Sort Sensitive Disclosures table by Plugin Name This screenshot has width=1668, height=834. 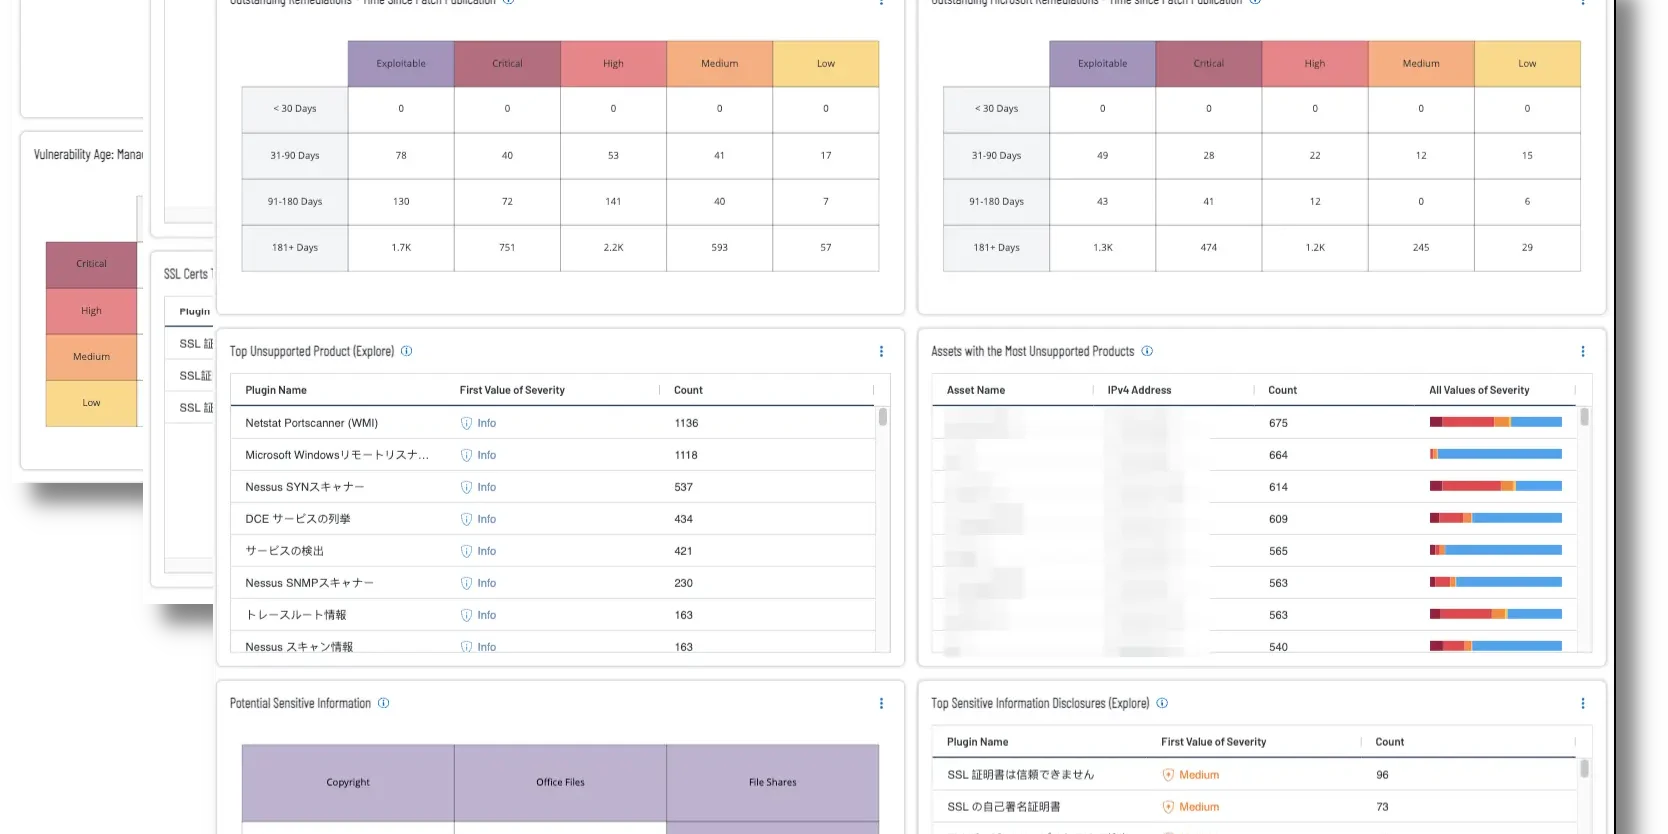977,742
